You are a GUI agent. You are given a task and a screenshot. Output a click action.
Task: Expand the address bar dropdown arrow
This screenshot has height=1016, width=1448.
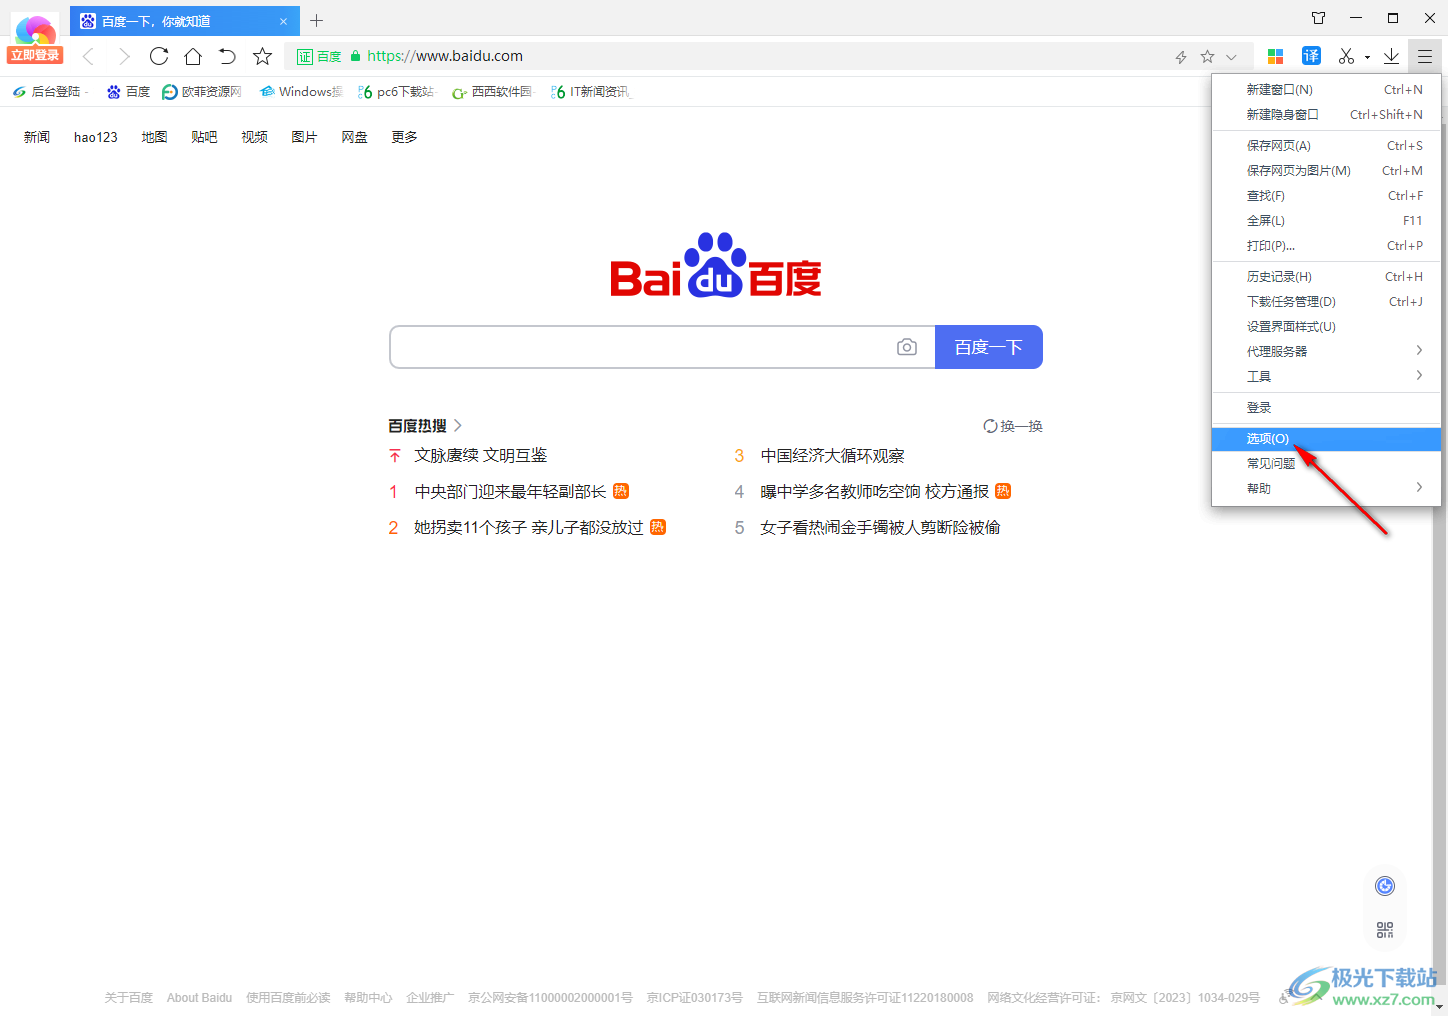coord(1231,57)
